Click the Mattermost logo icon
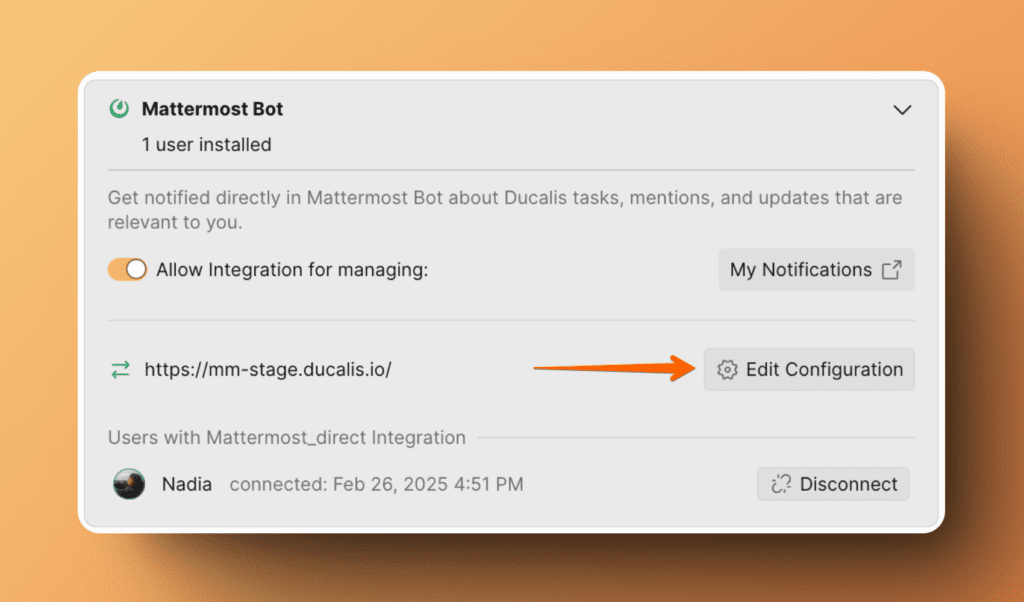The image size is (1024, 602). click(120, 109)
